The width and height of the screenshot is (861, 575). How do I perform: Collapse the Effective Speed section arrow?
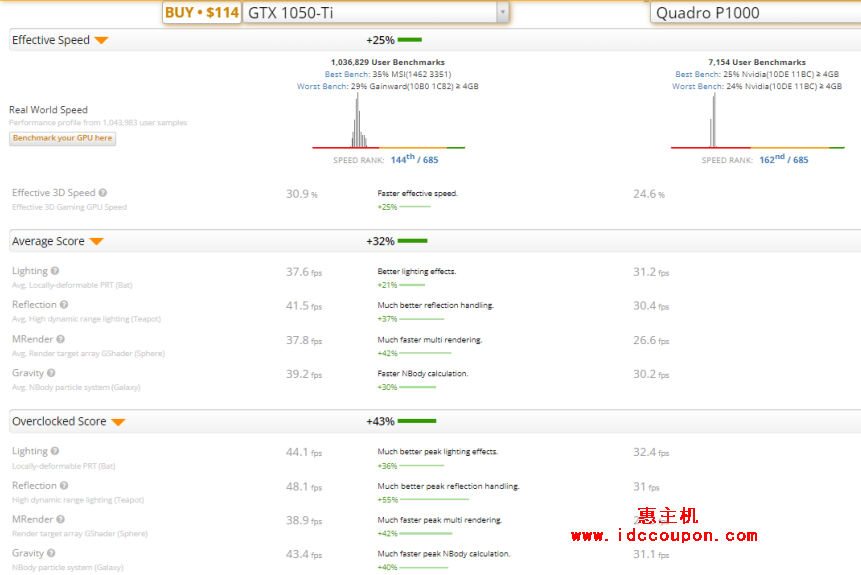tap(101, 41)
